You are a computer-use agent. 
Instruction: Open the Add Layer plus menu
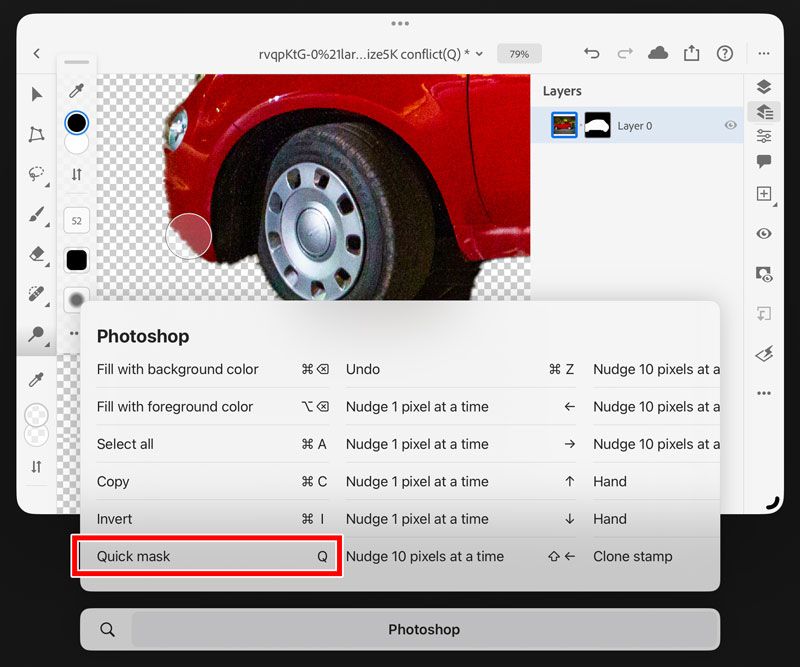764,194
